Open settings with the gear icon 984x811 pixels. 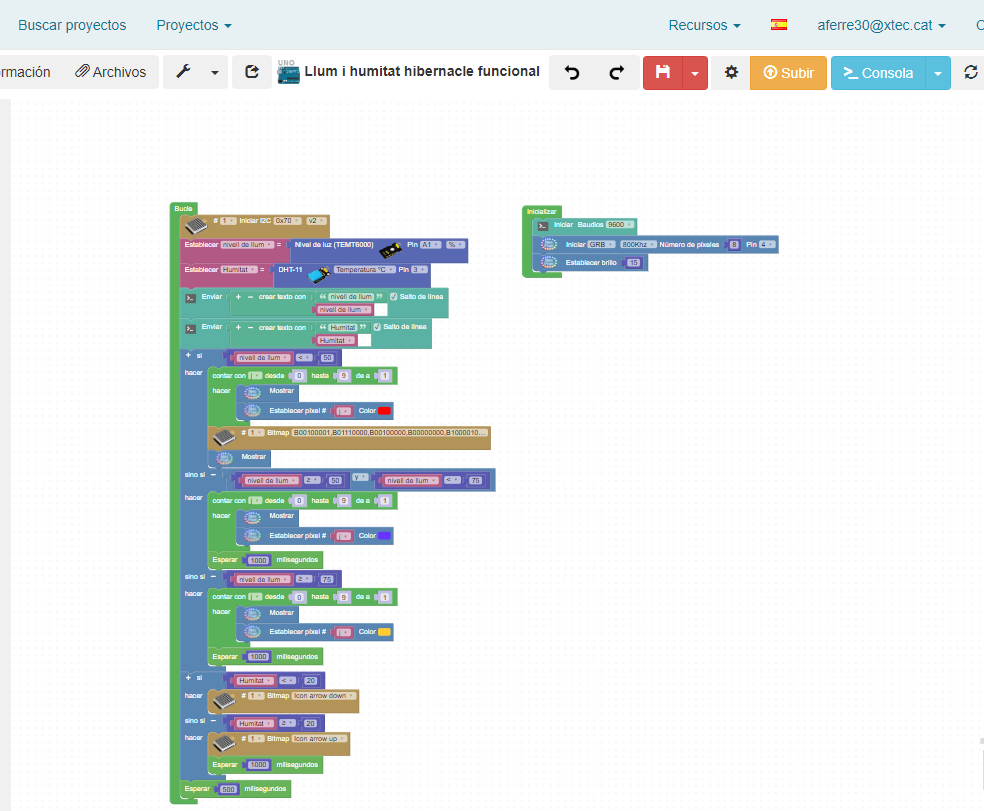731,73
